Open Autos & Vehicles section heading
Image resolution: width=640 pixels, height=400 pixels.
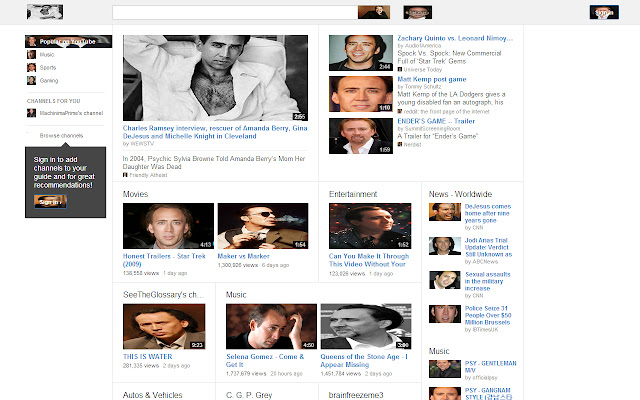point(153,395)
